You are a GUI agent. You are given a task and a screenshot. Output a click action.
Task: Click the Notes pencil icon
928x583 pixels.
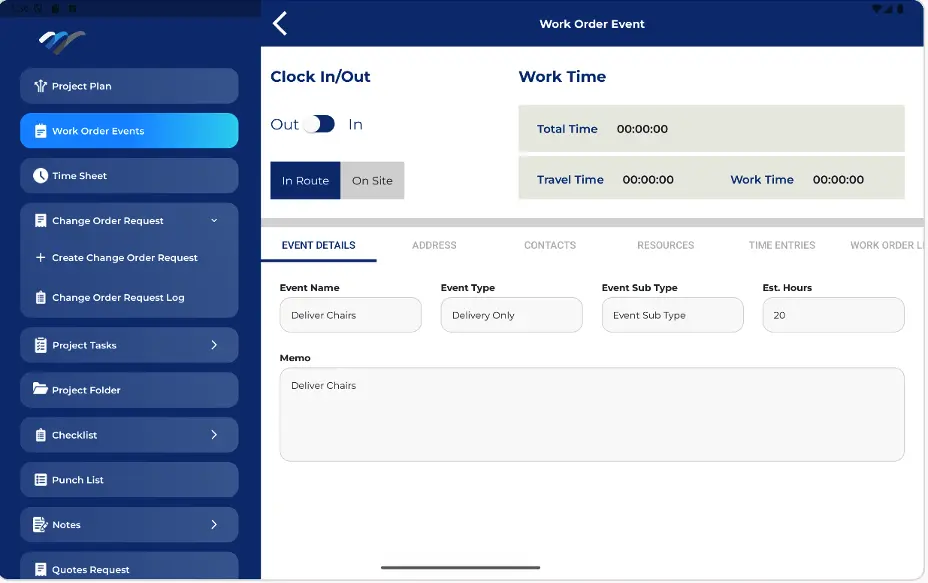pyautogui.click(x=40, y=524)
